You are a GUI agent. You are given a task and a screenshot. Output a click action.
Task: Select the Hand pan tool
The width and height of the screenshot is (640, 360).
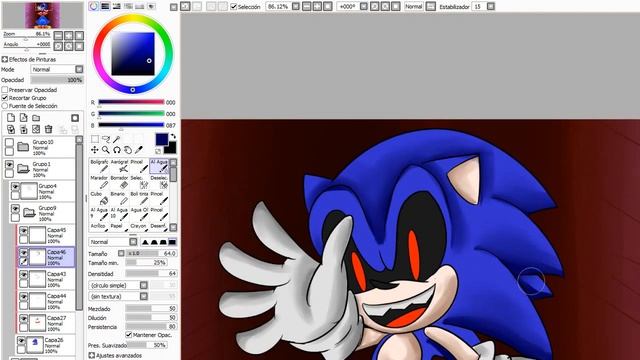[x=128, y=150]
